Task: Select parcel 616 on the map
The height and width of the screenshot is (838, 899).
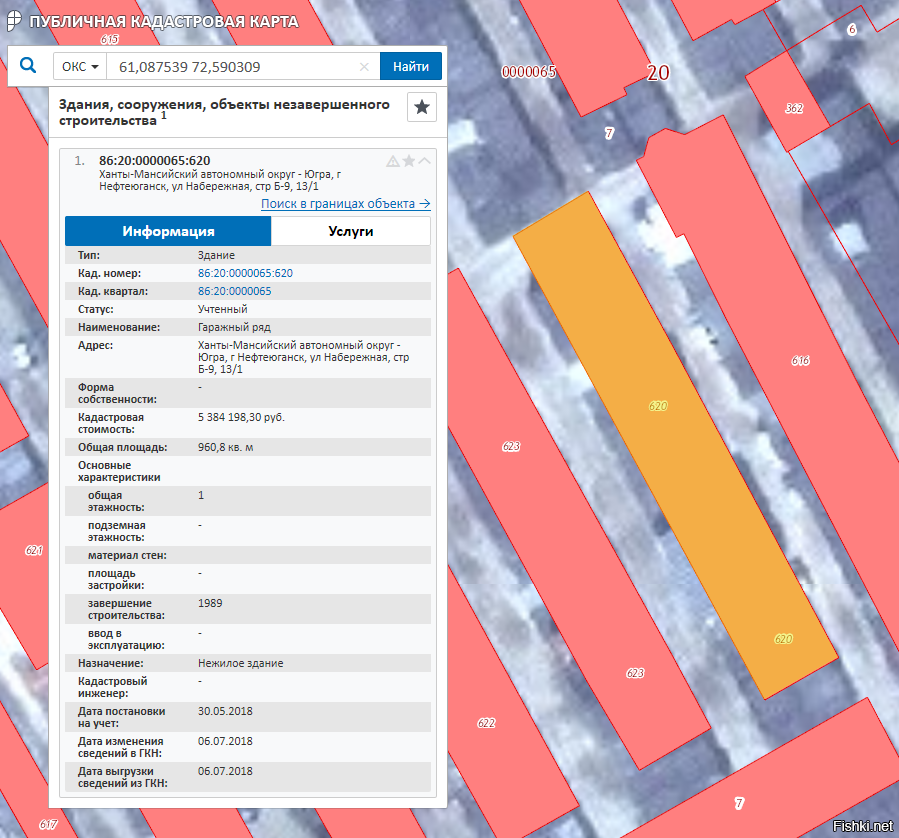Action: point(800,360)
